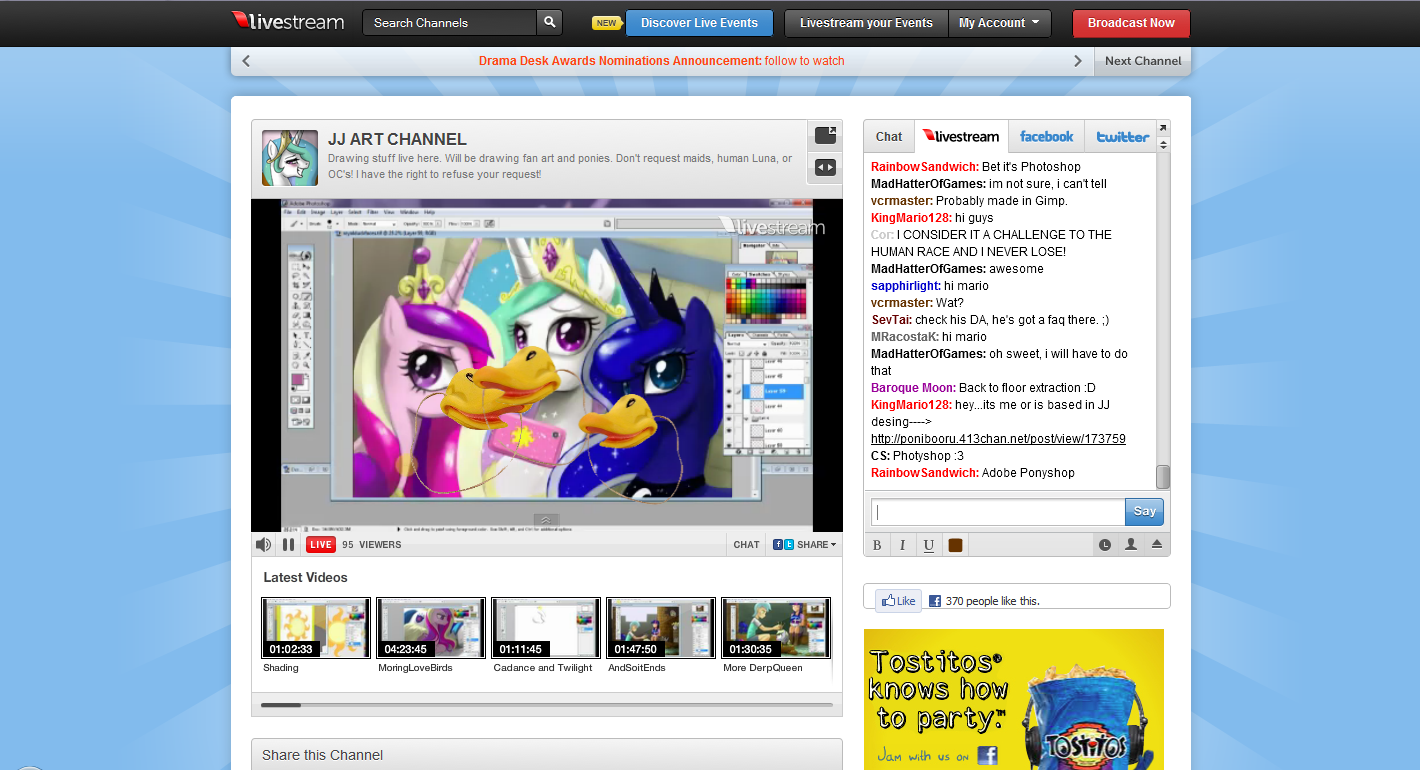Click the magnifier search button

[x=550, y=23]
